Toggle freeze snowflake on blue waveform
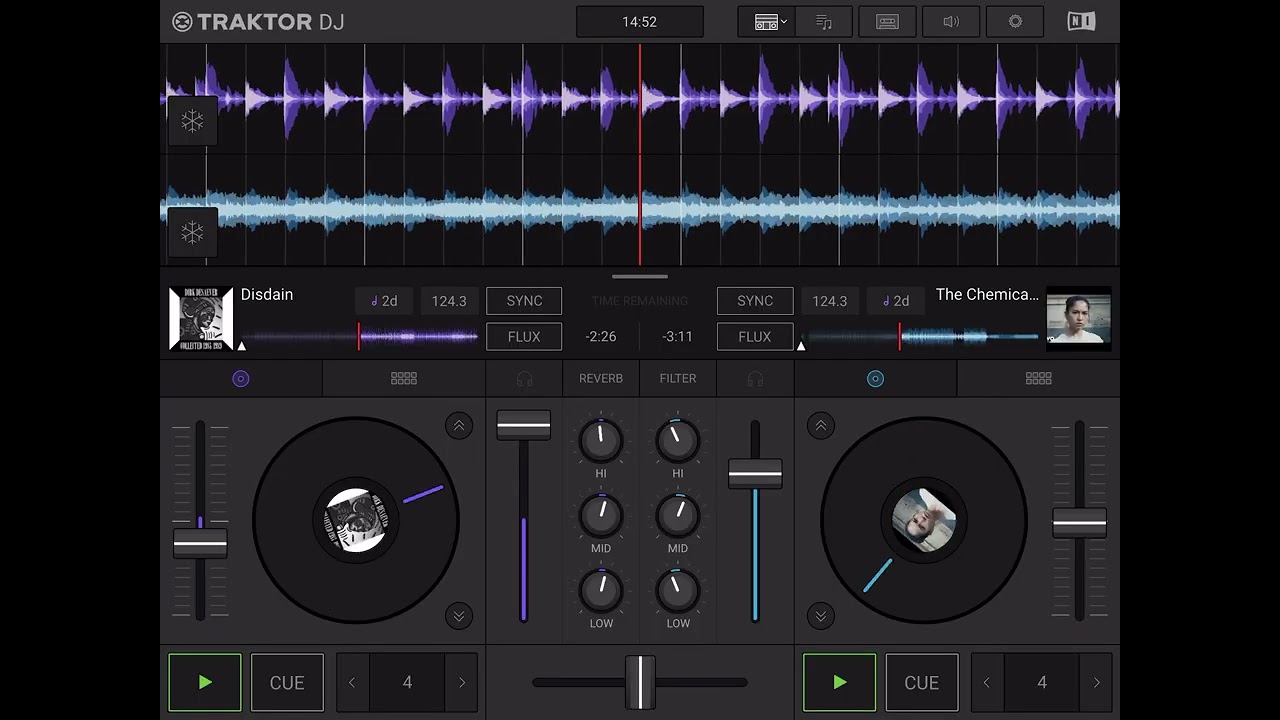This screenshot has height=720, width=1280. point(192,233)
